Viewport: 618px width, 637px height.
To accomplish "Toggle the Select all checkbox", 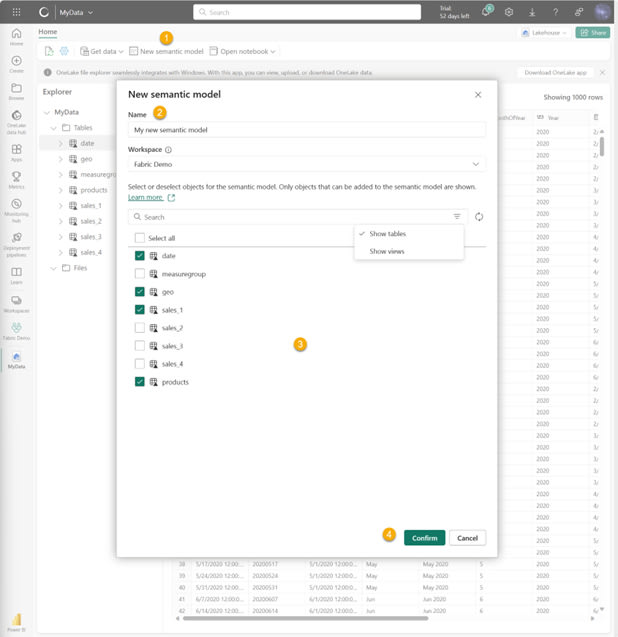I will pyautogui.click(x=140, y=238).
